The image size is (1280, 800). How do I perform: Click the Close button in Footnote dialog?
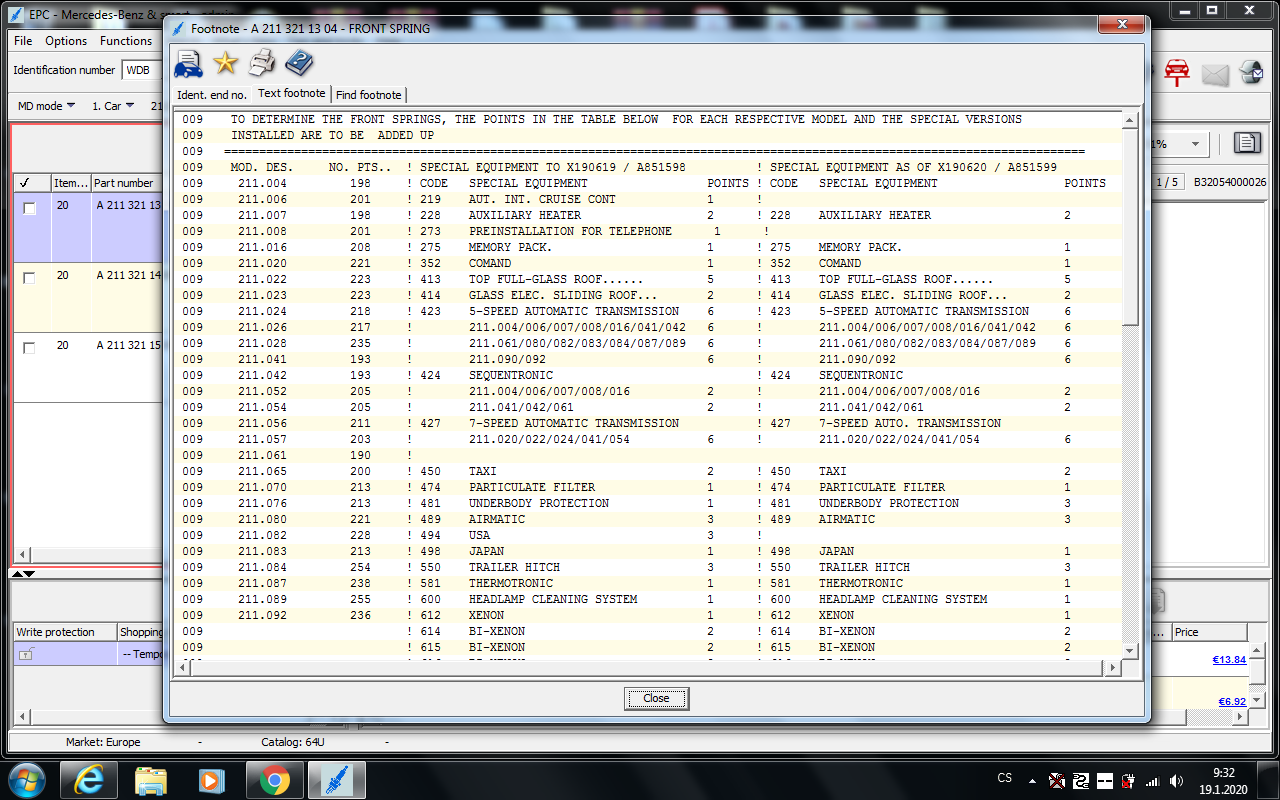[x=656, y=698]
